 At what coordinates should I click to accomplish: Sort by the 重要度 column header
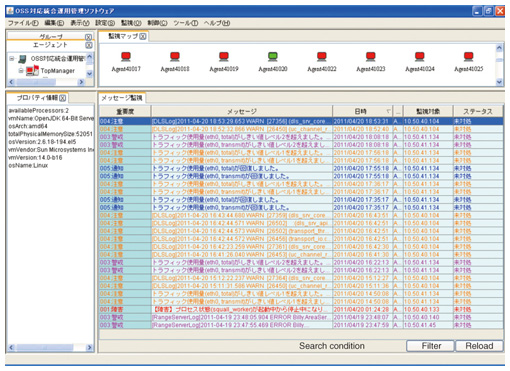point(125,111)
